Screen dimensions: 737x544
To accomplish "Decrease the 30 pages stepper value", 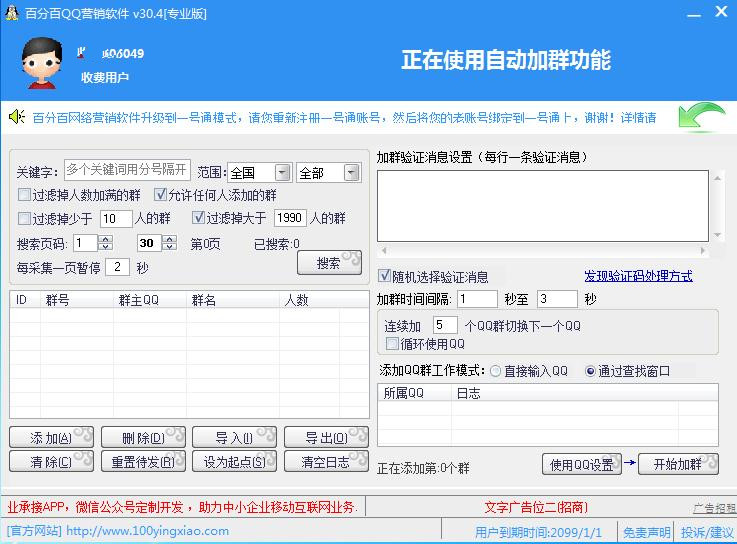I will (169, 247).
